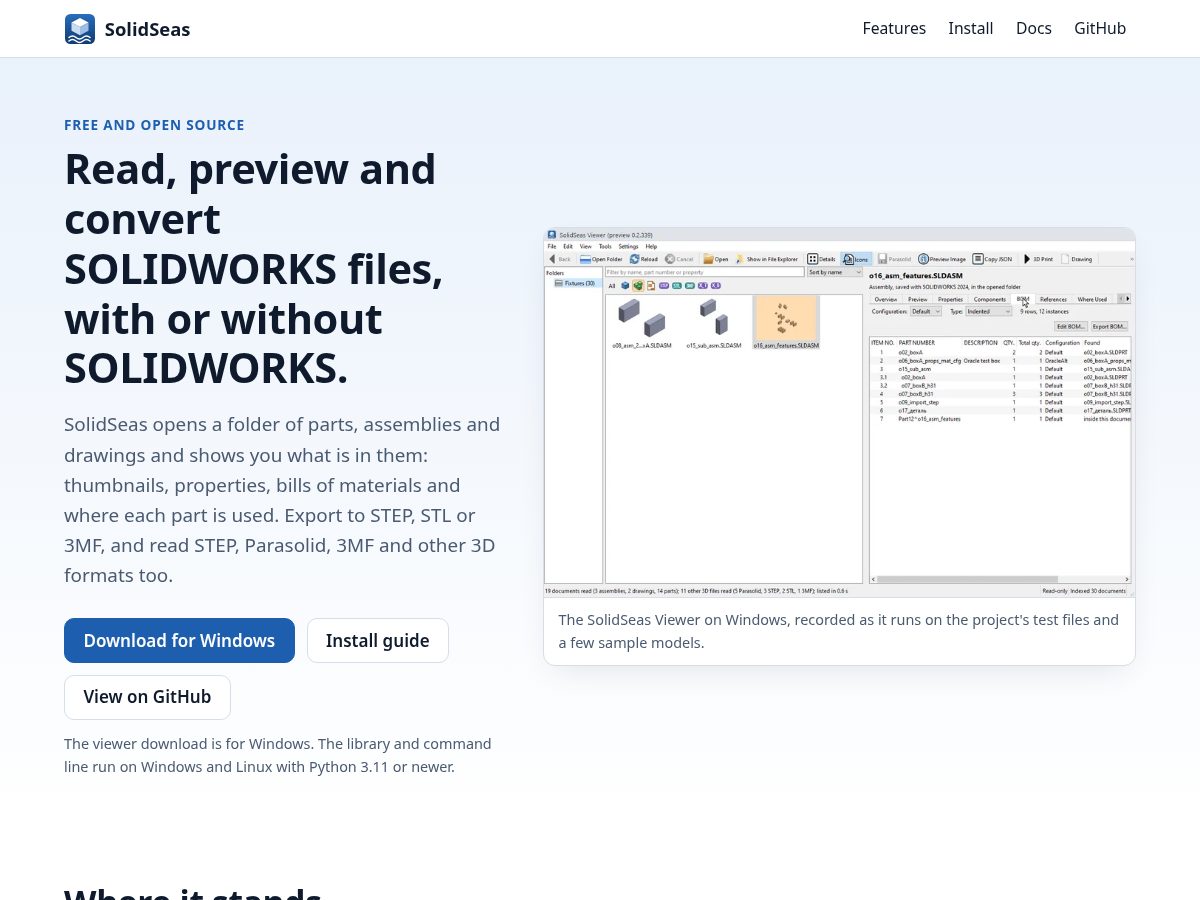Open the View menu in viewer
The image size is (1200, 900).
click(x=586, y=246)
